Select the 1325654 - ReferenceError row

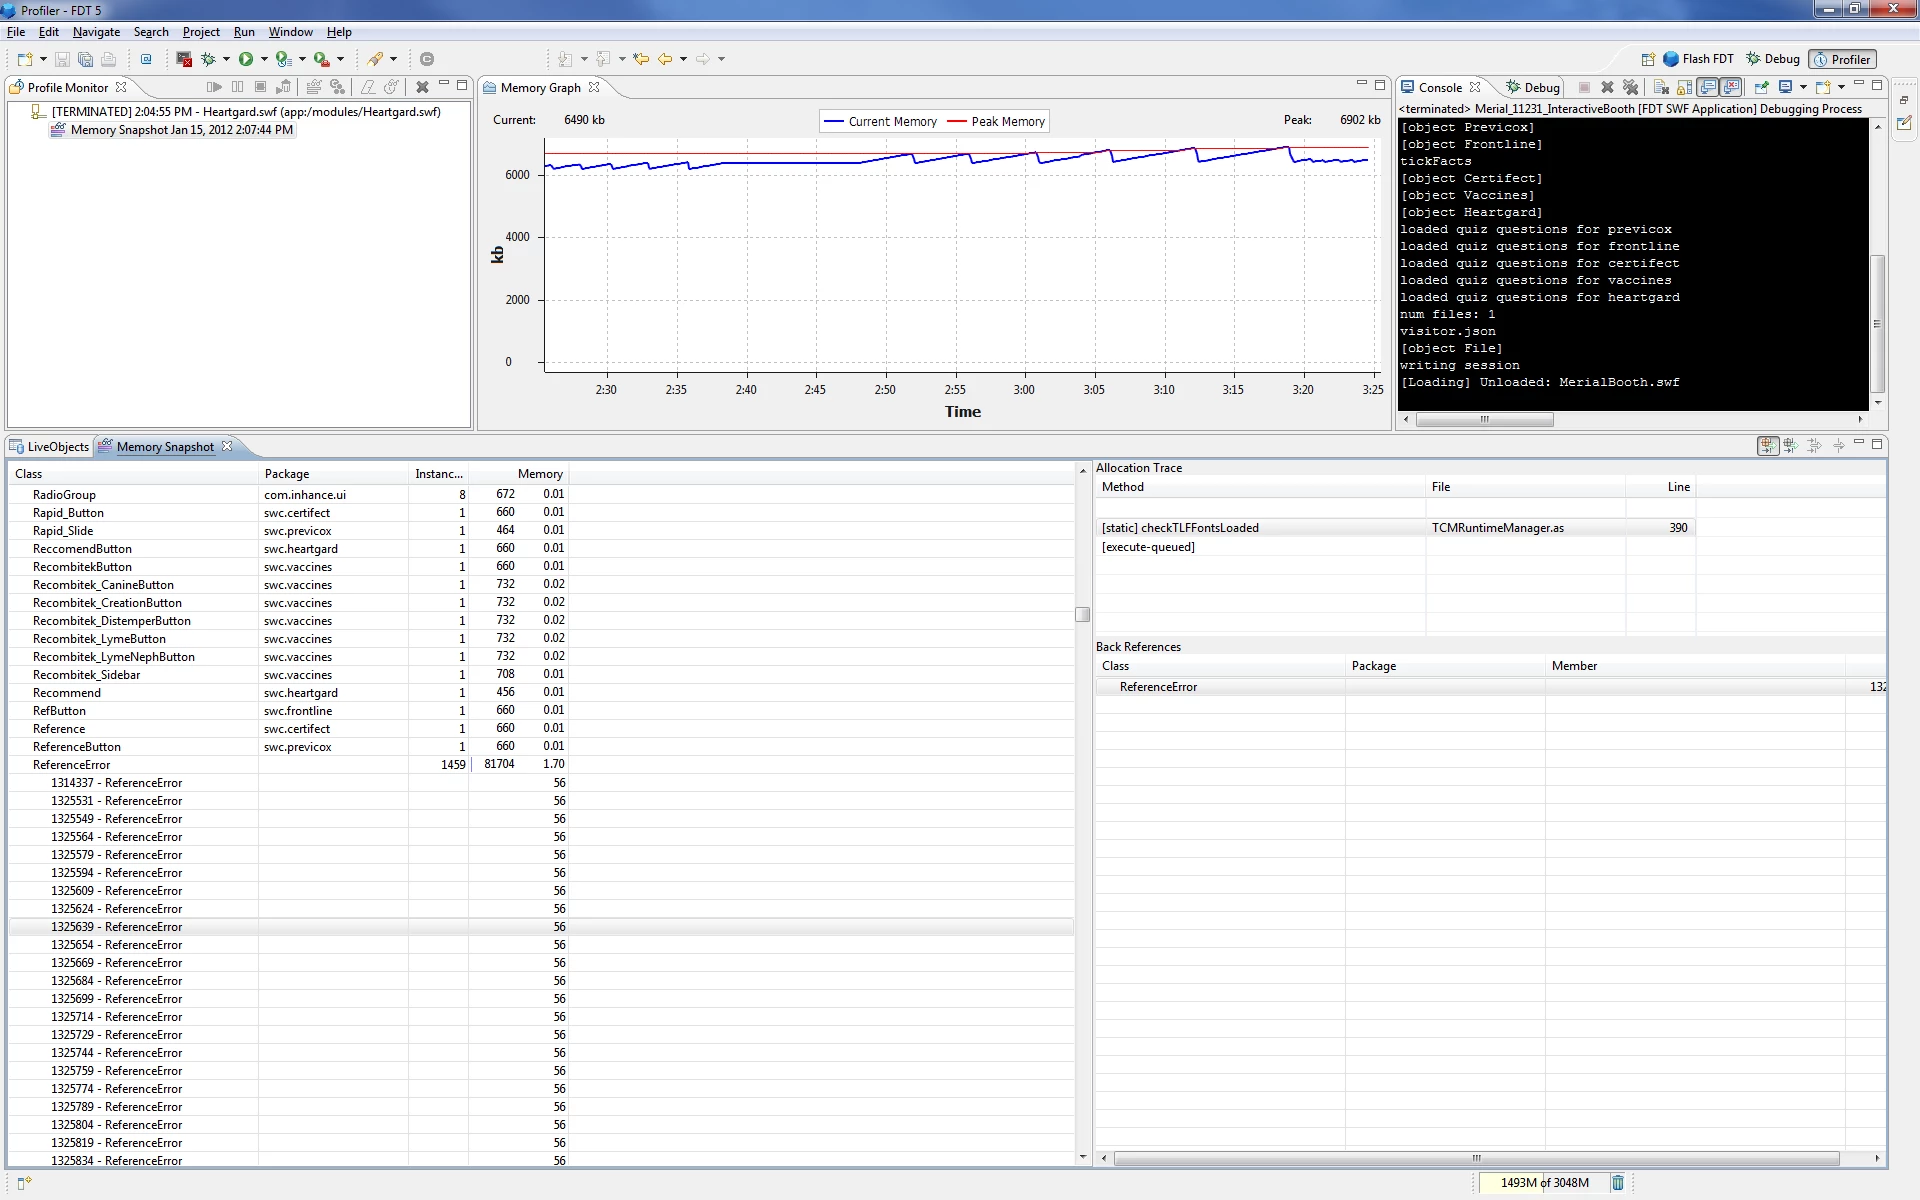pyautogui.click(x=116, y=945)
